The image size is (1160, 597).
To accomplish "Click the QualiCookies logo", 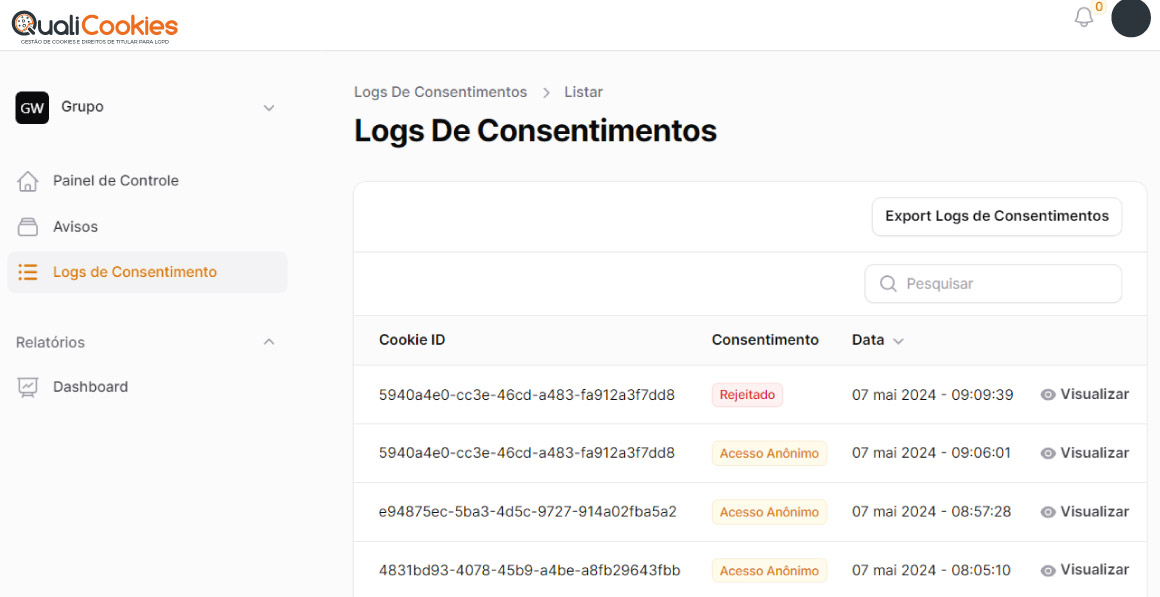I will 94,27.
